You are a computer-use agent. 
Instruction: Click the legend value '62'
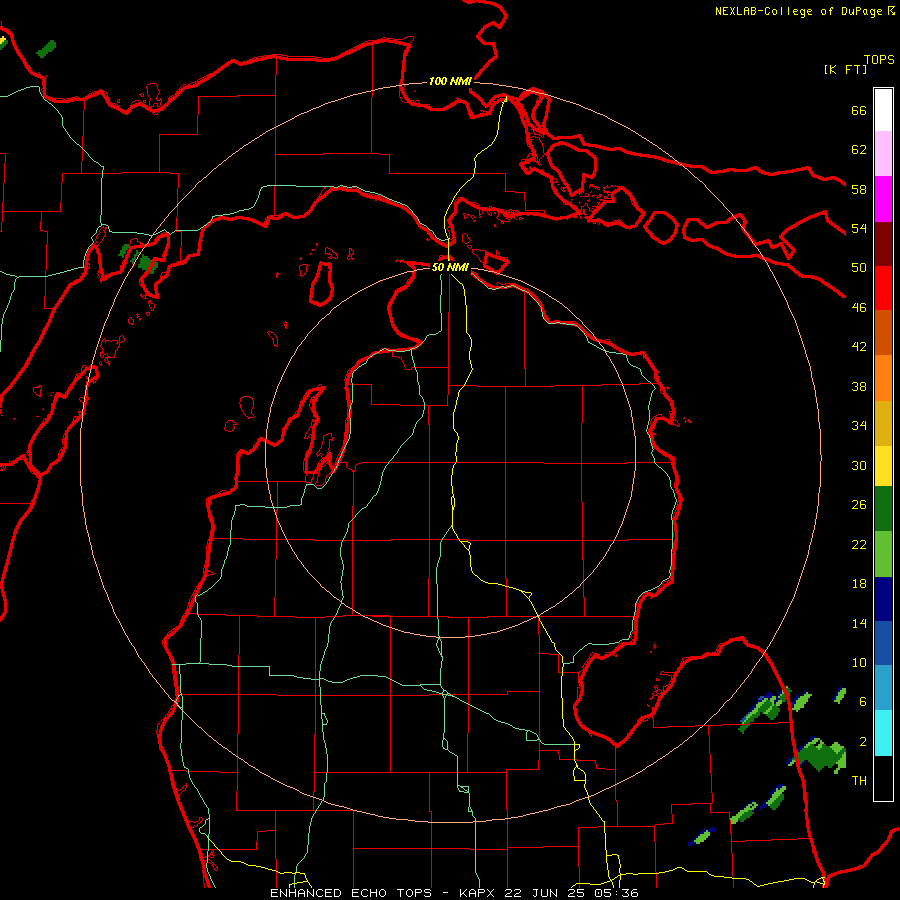click(859, 150)
